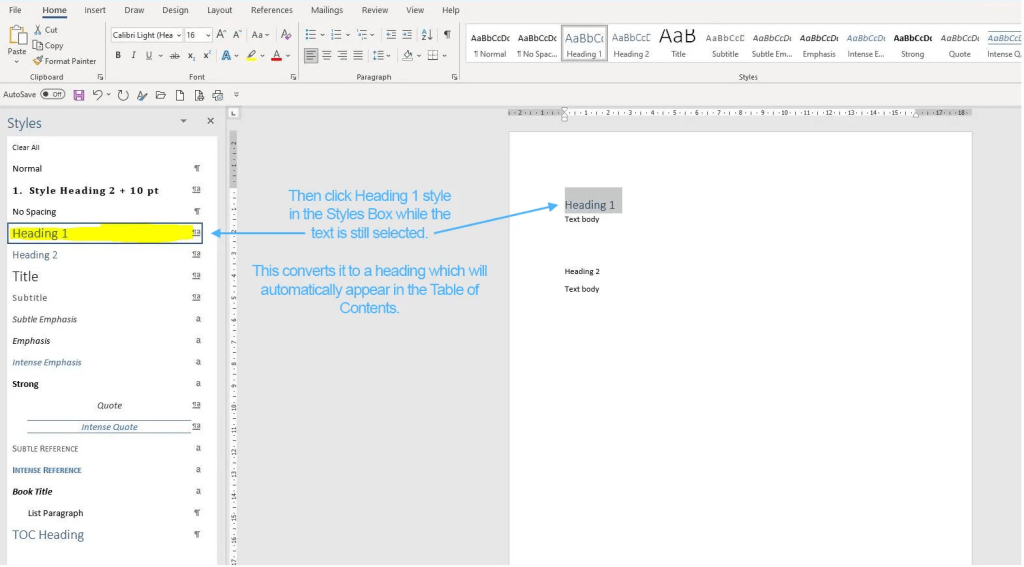Click the Copy icon
The height and width of the screenshot is (567, 1024).
pyautogui.click(x=38, y=45)
